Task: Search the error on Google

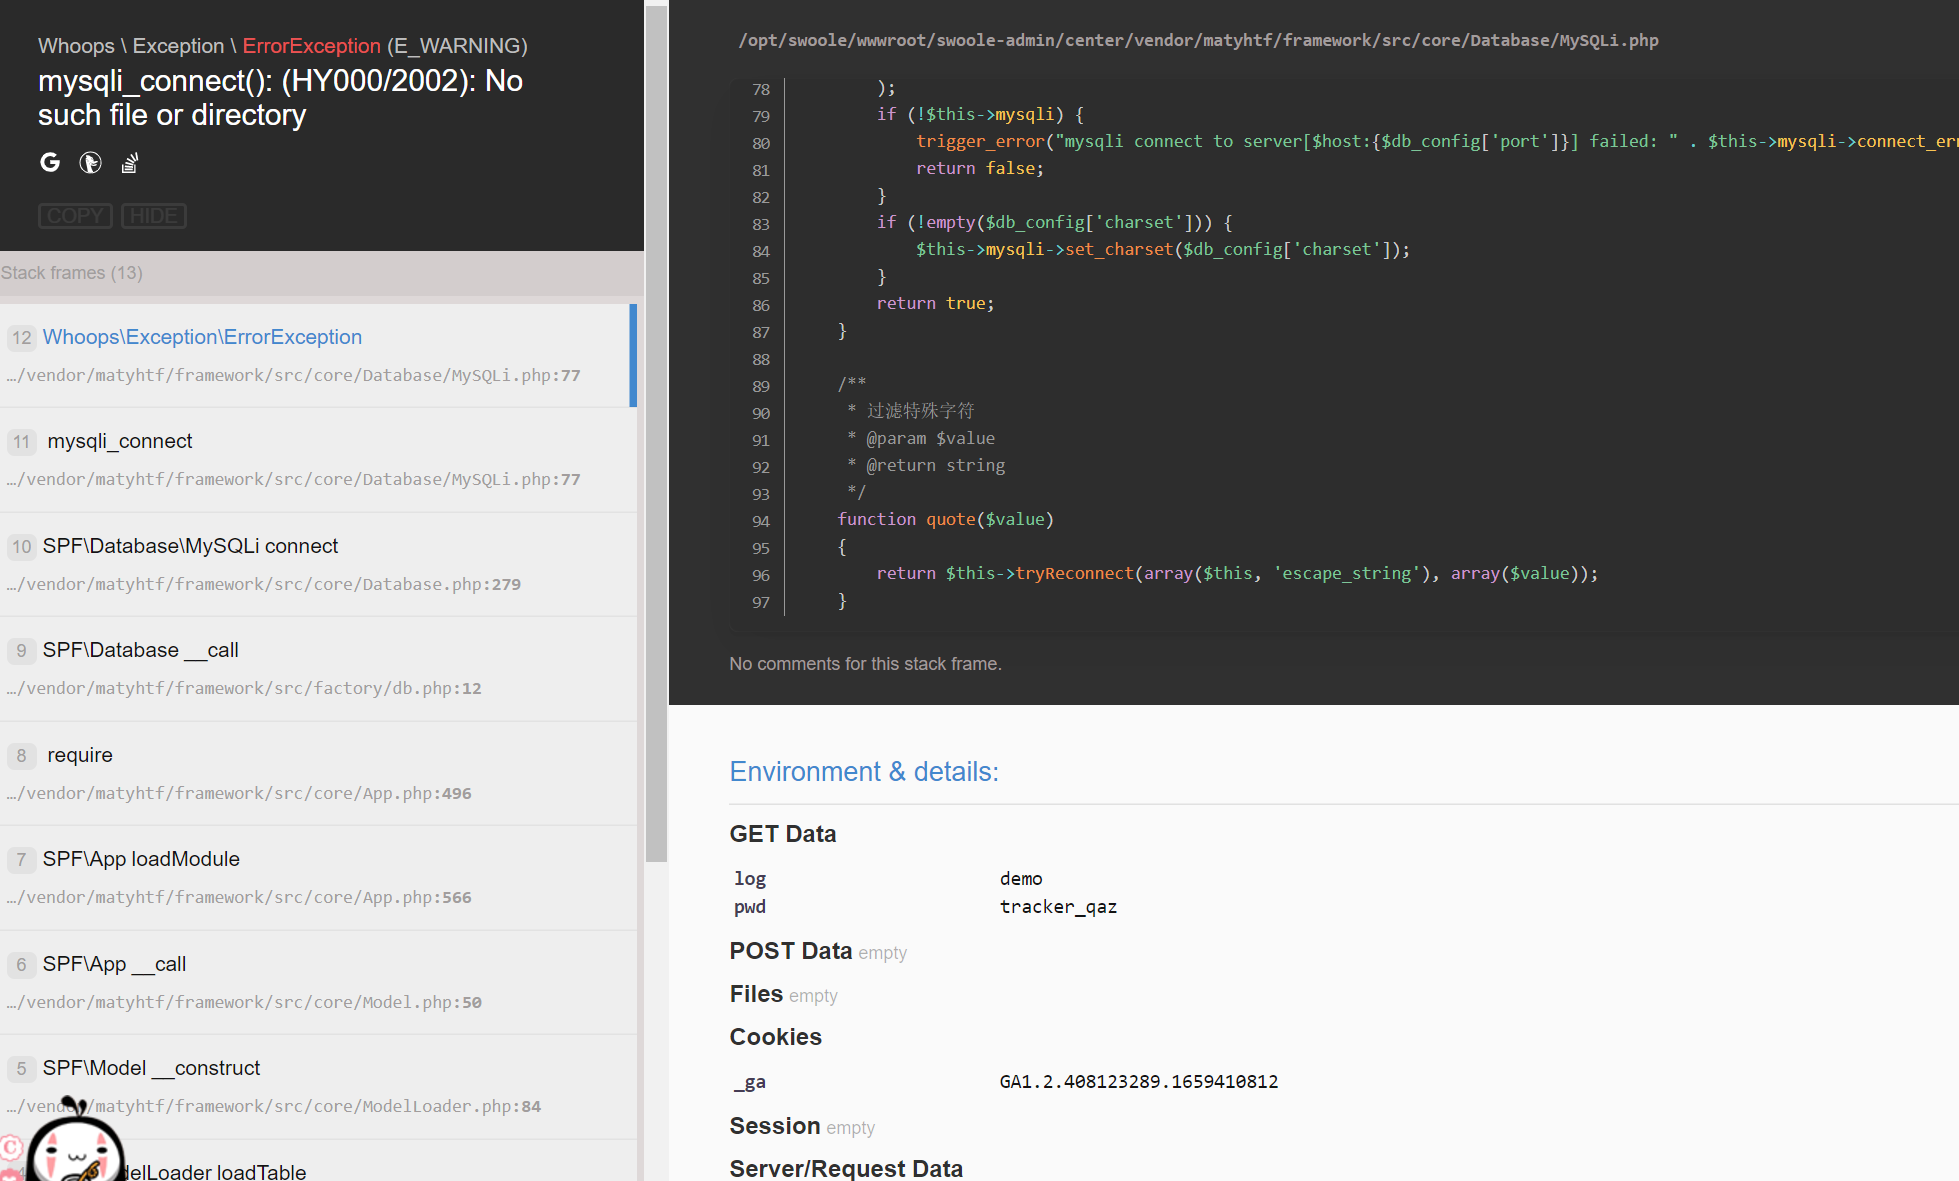Action: coord(50,162)
